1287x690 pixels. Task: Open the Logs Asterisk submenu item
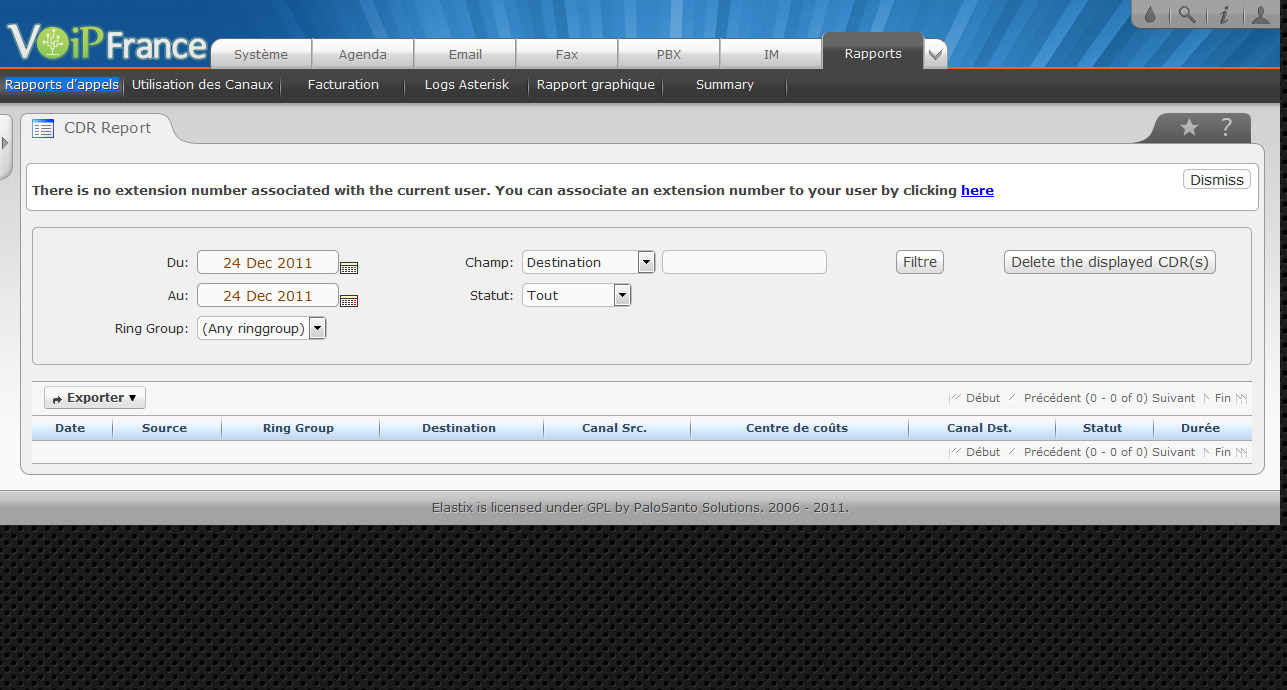[467, 85]
